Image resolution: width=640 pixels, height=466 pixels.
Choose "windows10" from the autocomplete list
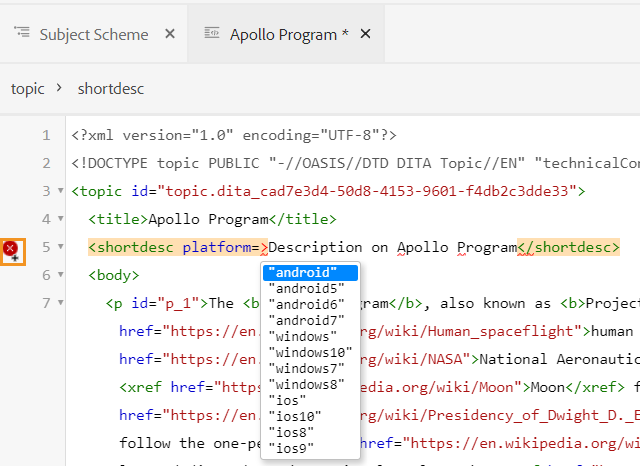[310, 353]
